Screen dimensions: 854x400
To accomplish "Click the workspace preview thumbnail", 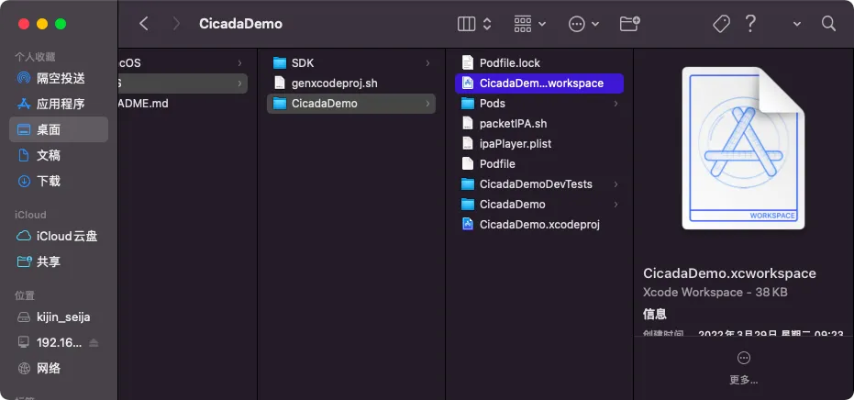I will (742, 149).
